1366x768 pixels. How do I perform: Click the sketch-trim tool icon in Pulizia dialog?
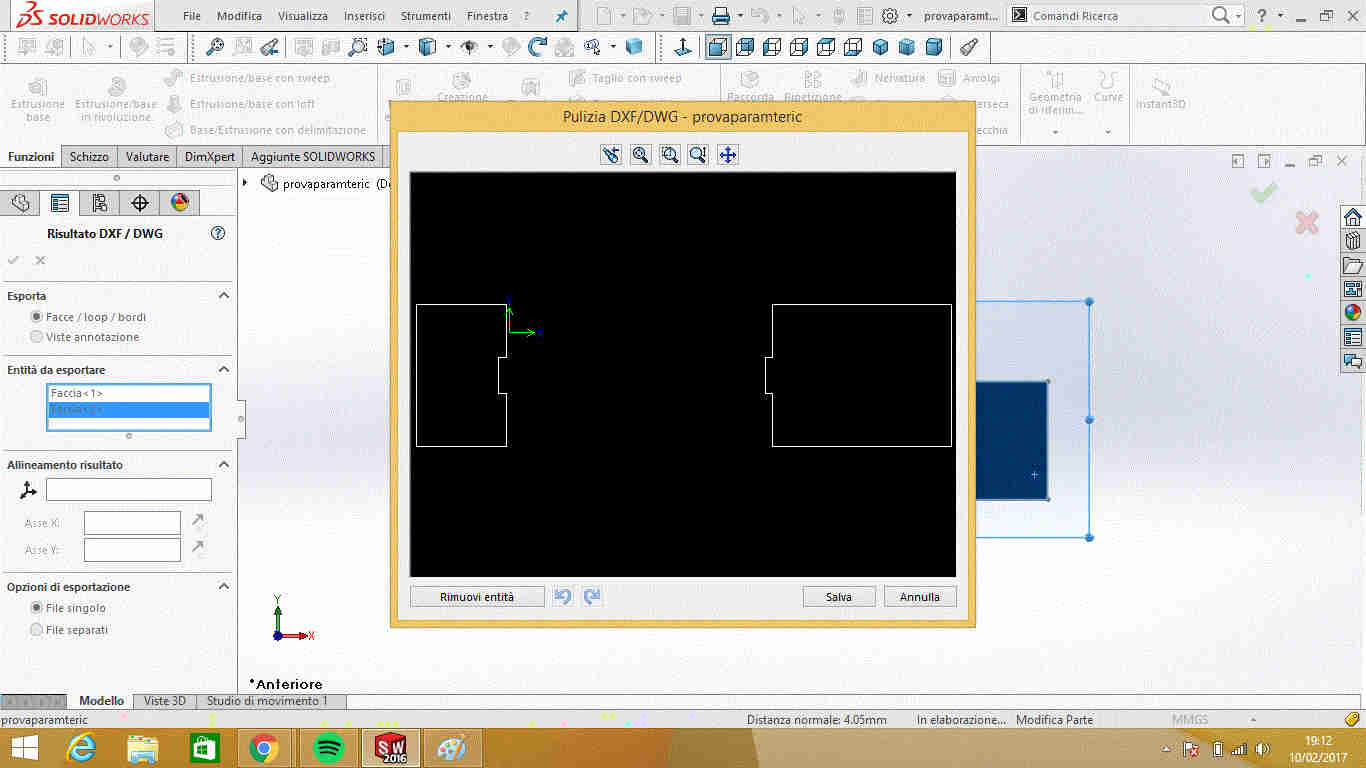pyautogui.click(x=611, y=155)
